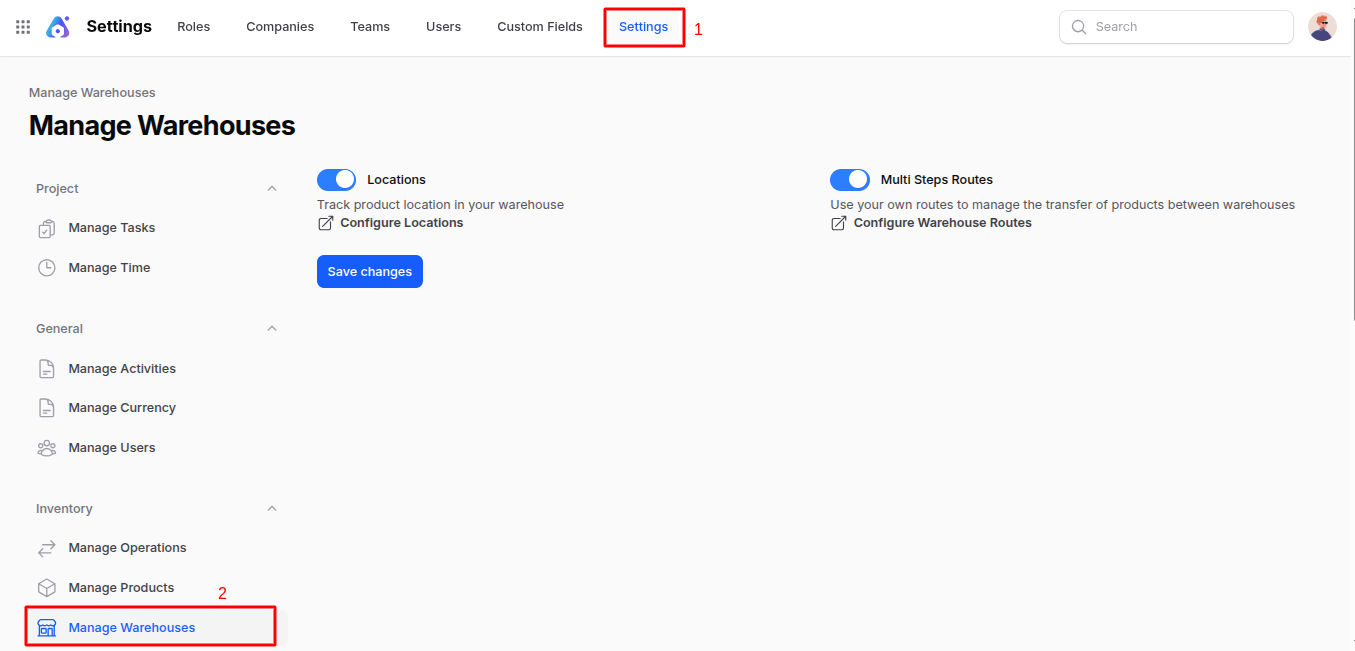Screen dimensions: 1355x651
Task: Click the Manage Currency document icon
Action: click(47, 408)
